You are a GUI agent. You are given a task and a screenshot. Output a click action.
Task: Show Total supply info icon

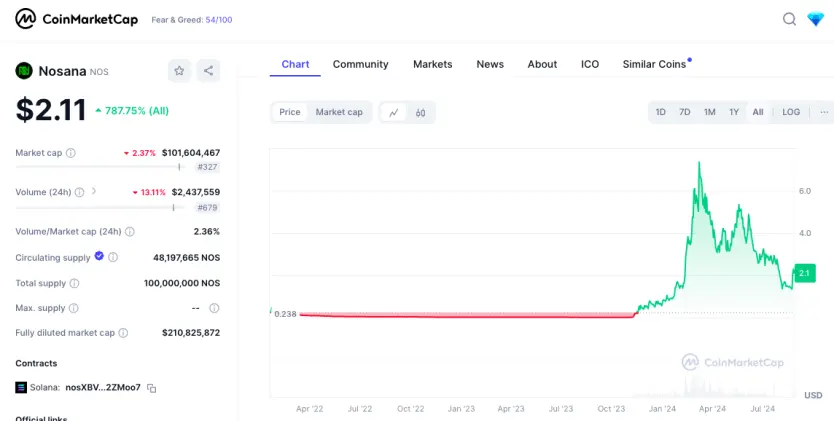tap(74, 283)
